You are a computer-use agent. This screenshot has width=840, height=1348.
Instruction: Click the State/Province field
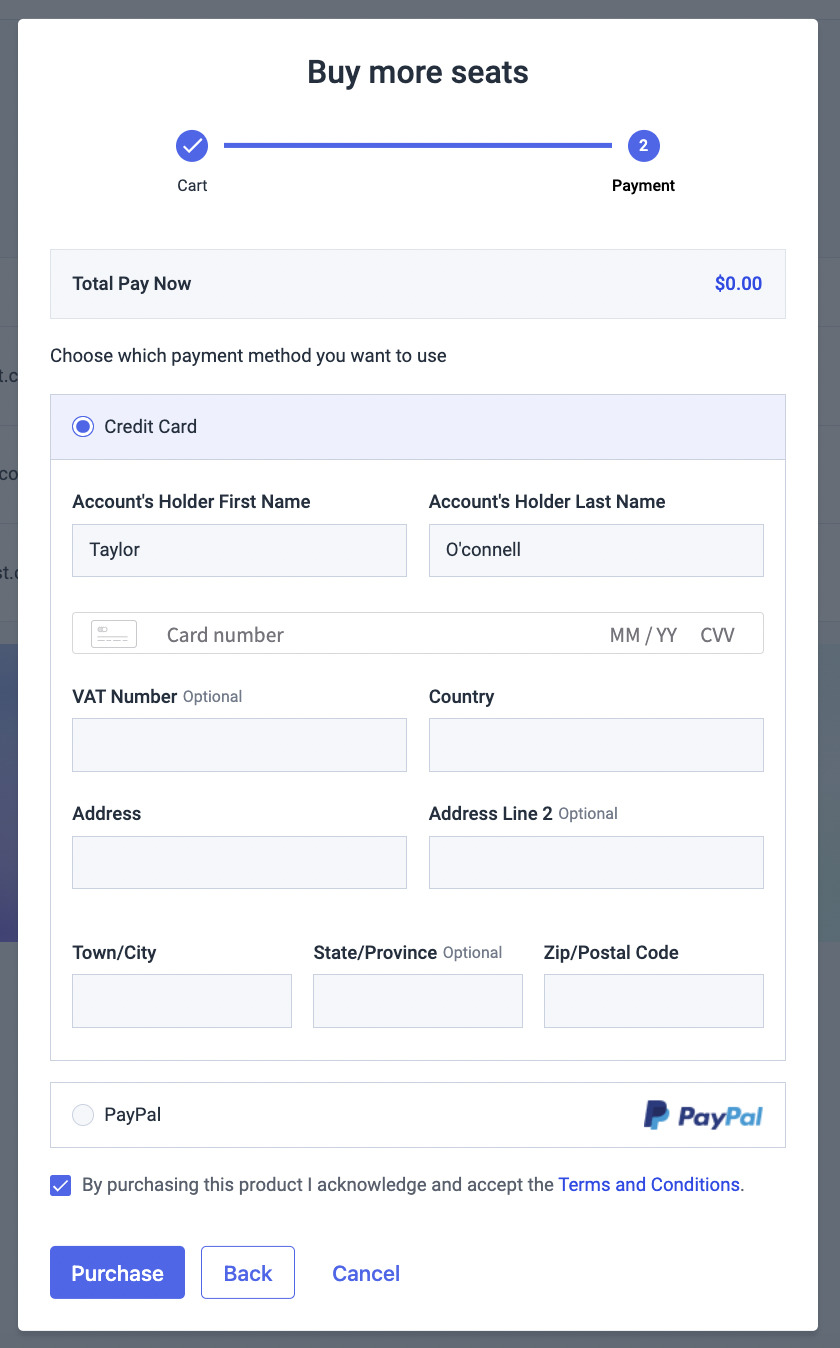[x=418, y=1001]
